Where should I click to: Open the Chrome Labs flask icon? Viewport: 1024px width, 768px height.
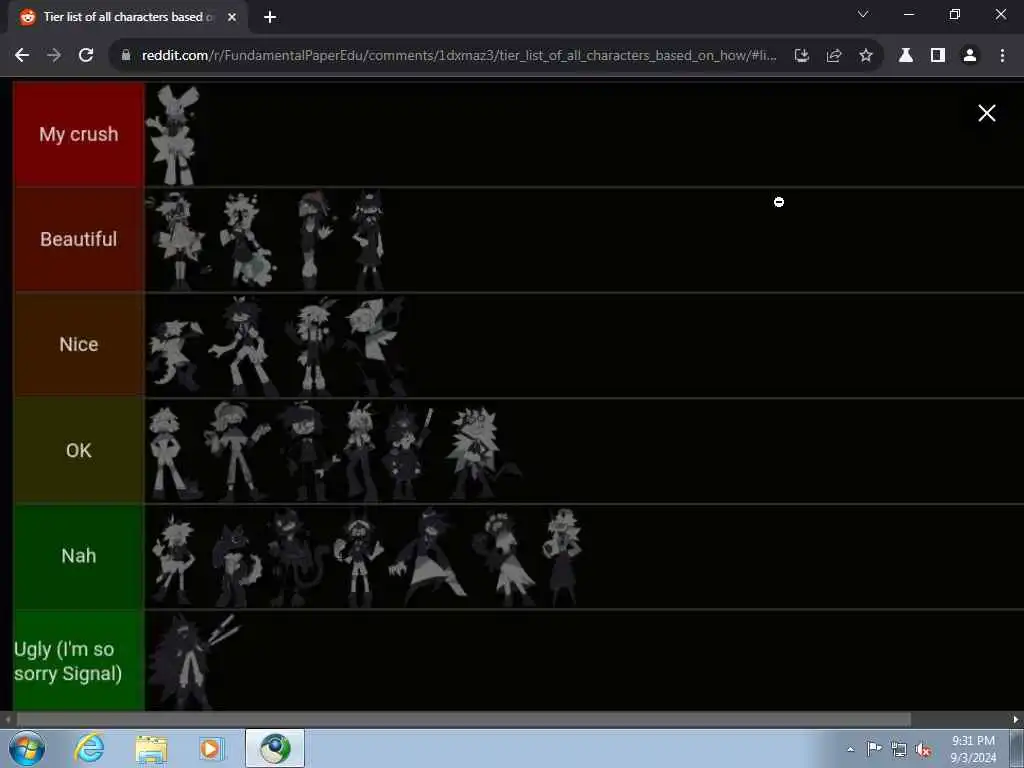906,56
